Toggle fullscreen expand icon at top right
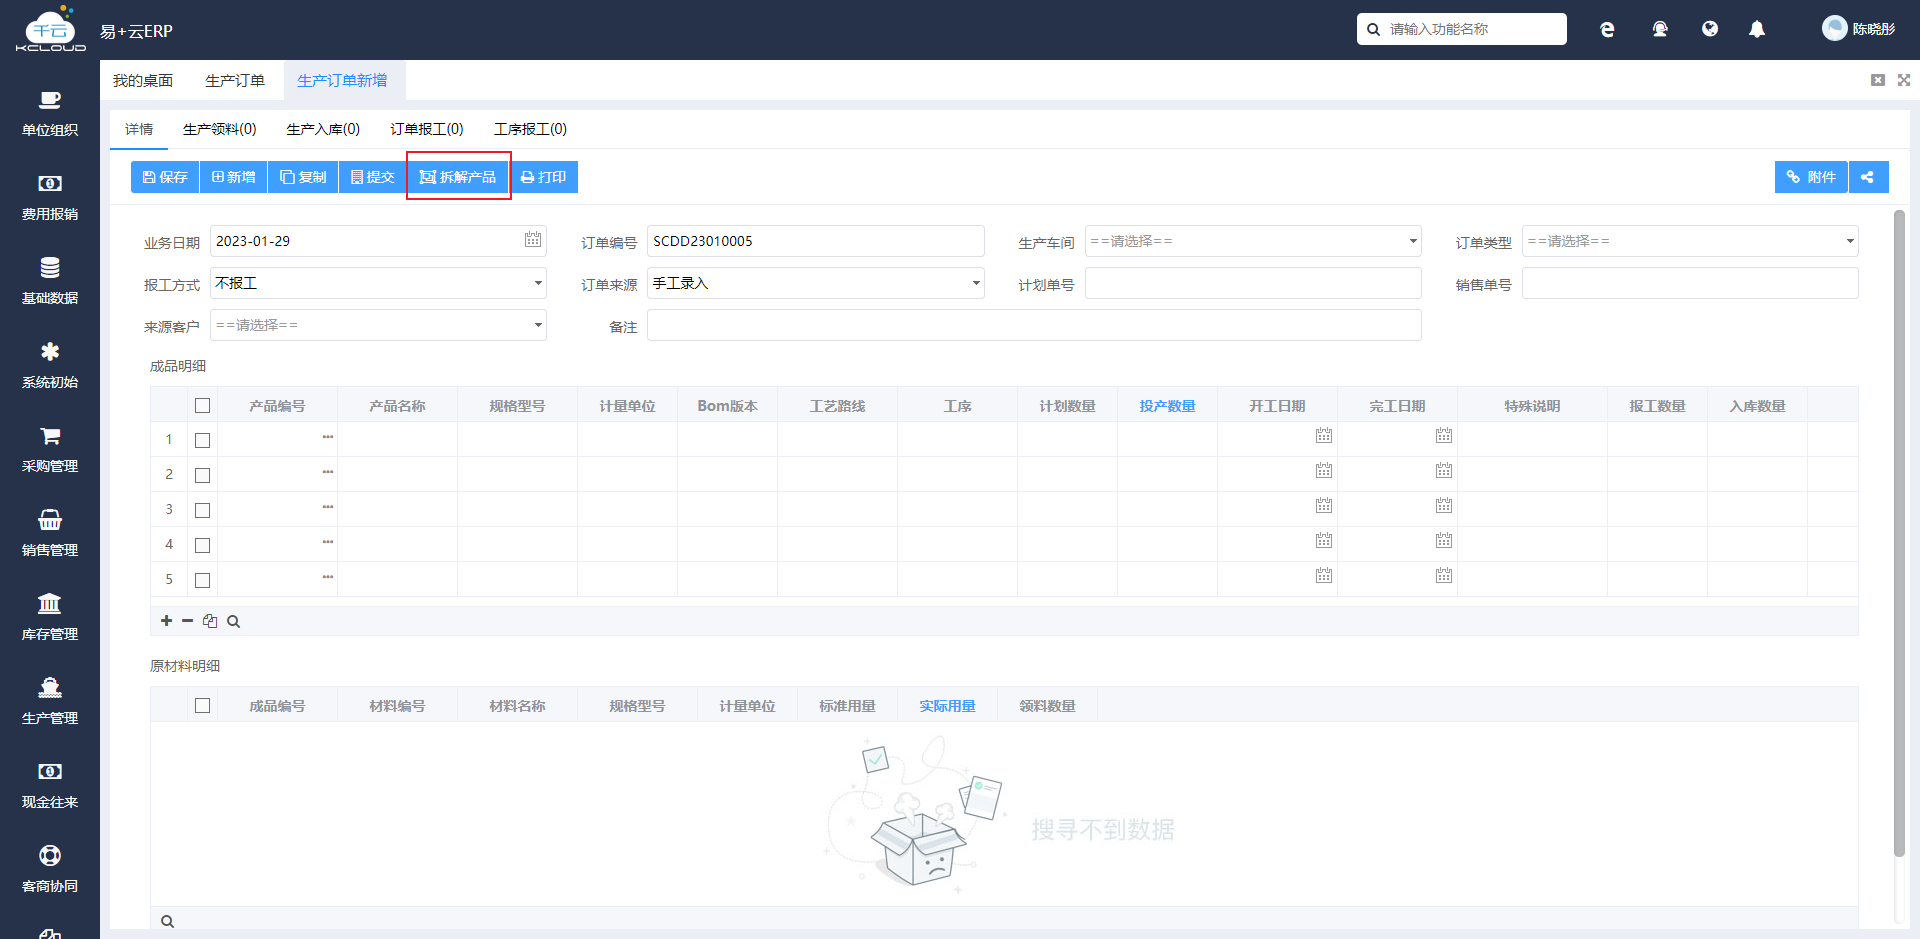The image size is (1920, 939). coord(1904,80)
